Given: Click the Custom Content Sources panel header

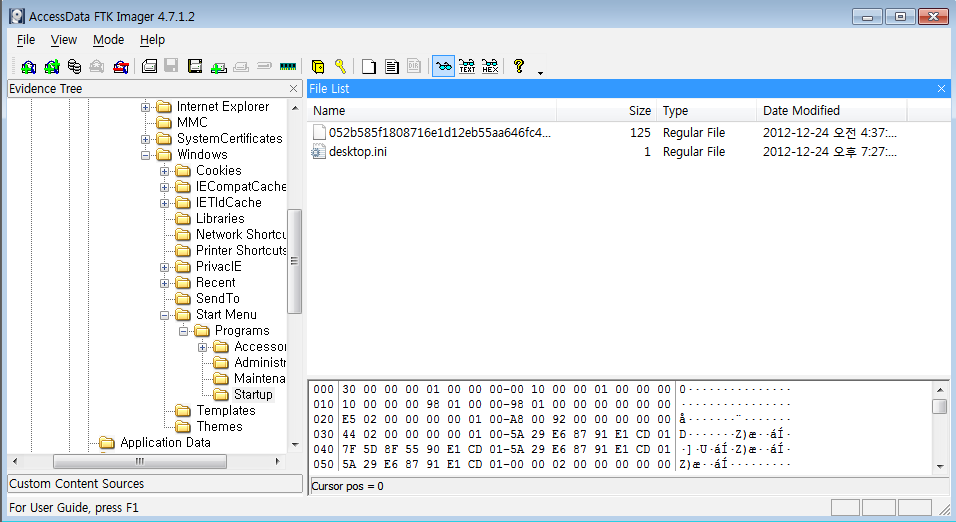Looking at the screenshot, I should (155, 484).
